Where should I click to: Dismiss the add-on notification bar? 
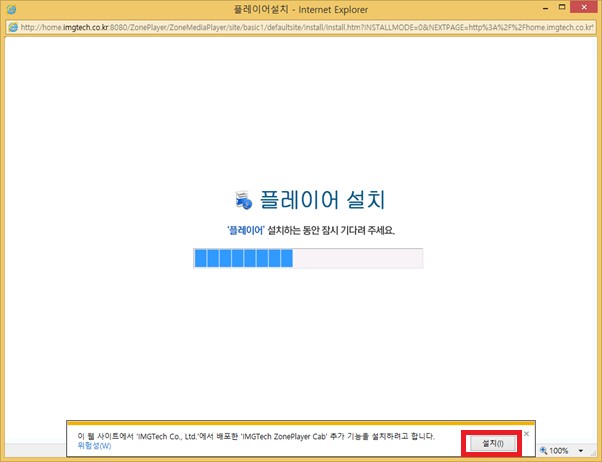point(527,433)
